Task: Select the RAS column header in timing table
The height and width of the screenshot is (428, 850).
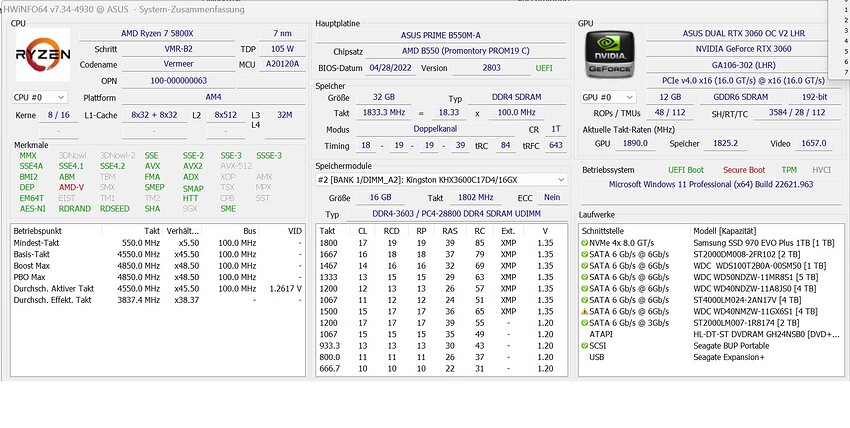Action: click(450, 231)
